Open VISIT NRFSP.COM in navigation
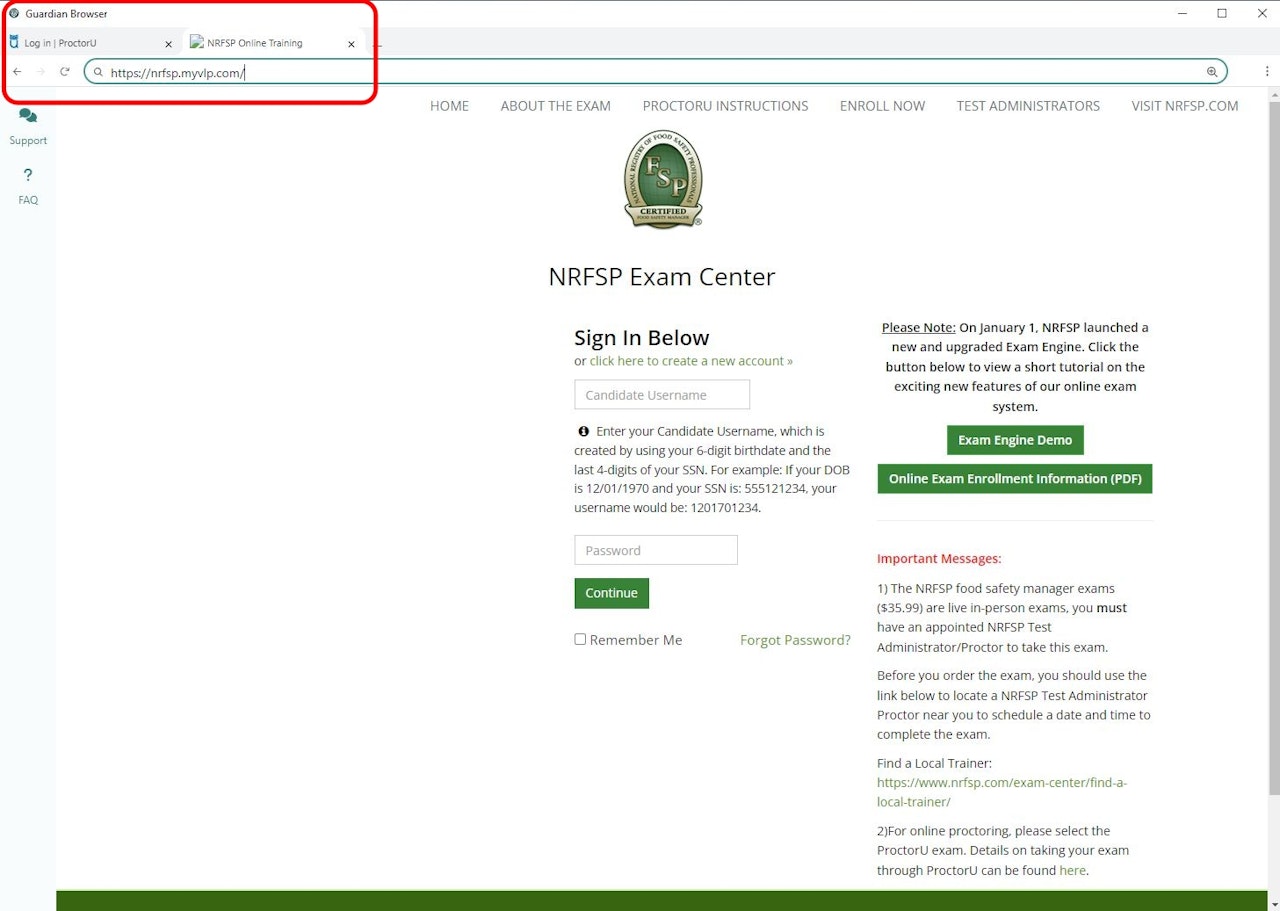 (1185, 106)
